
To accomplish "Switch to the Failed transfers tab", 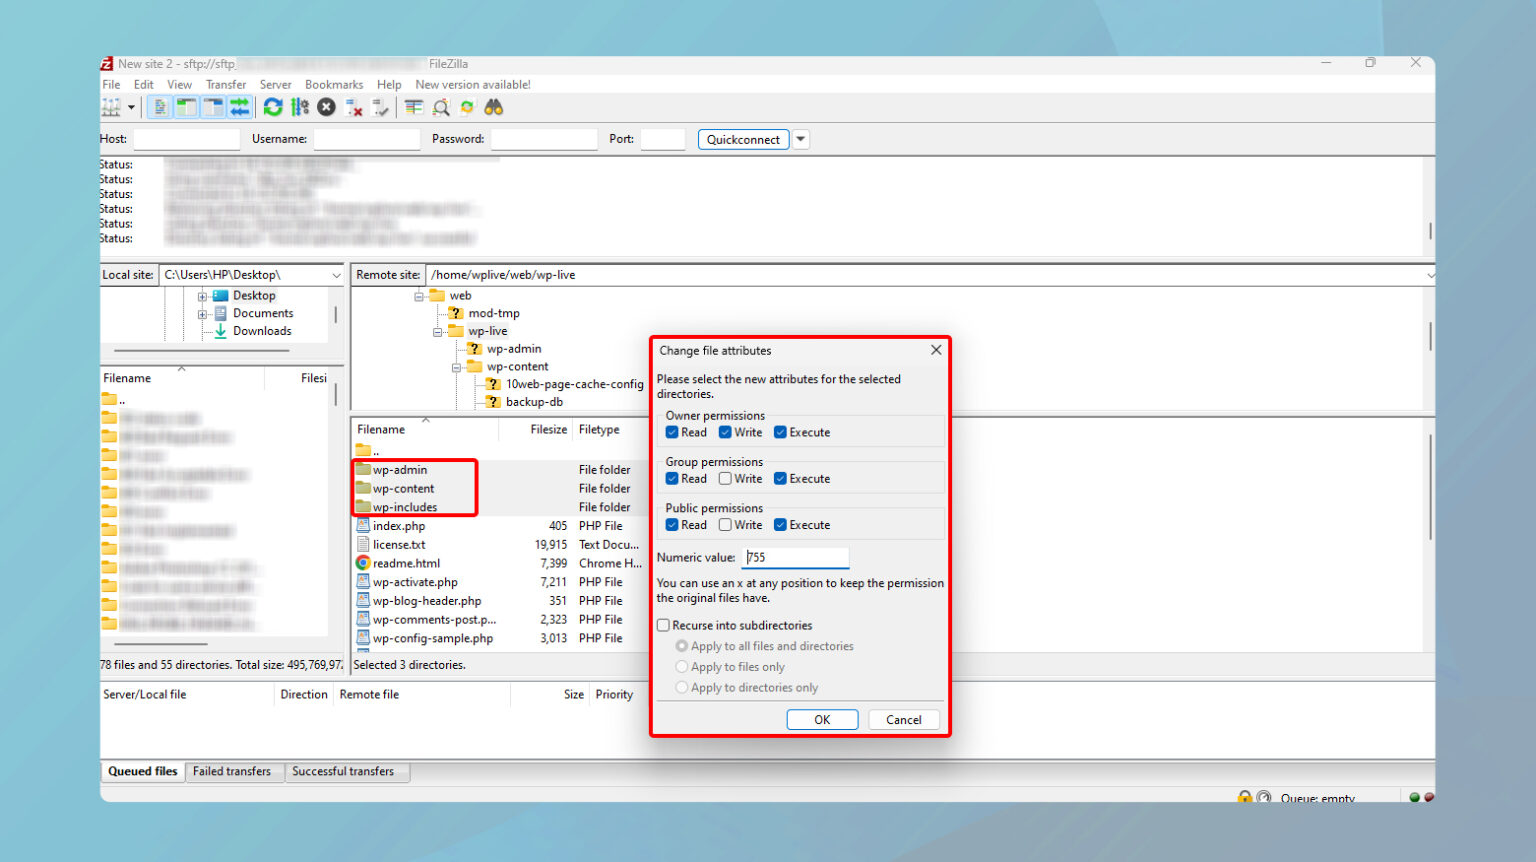I will (x=232, y=772).
